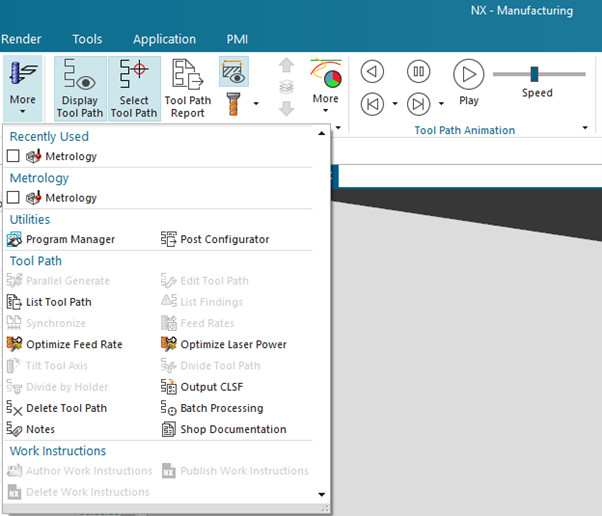Jump to next operation in animation
Viewport: 602px width, 516px height.
(418, 104)
